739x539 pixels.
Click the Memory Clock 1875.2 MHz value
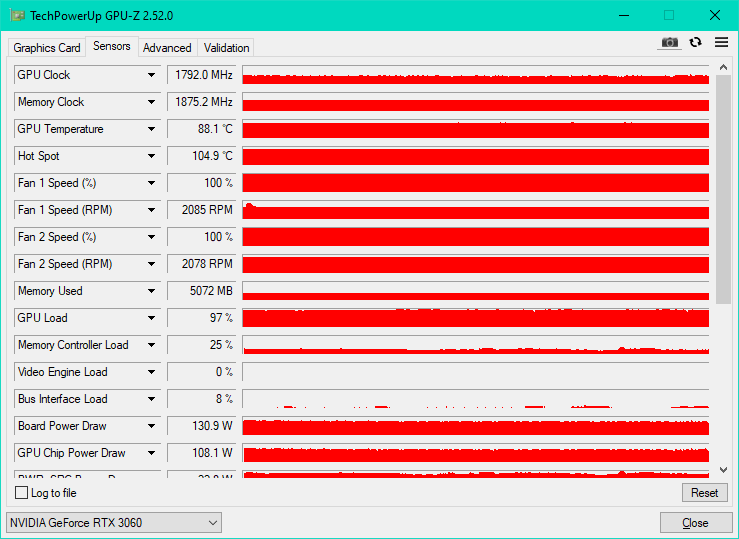tap(202, 102)
